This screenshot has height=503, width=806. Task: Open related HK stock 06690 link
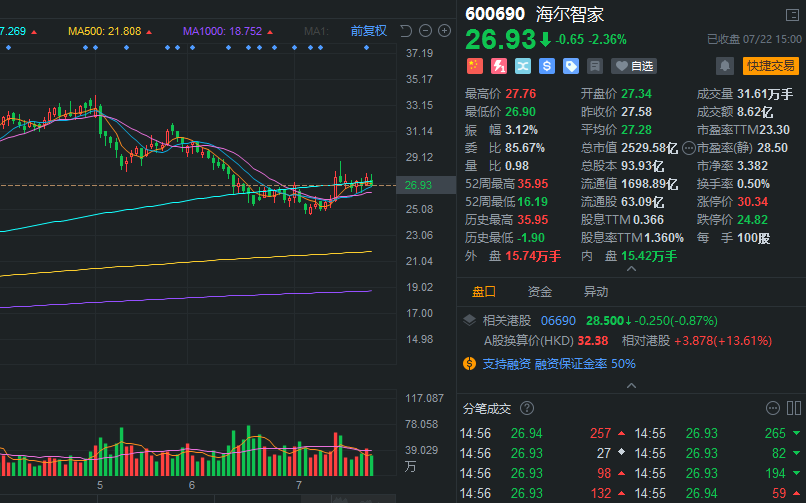pos(558,321)
